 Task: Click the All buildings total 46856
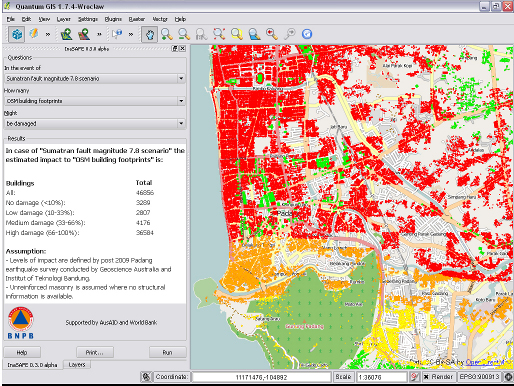pyautogui.click(x=145, y=193)
